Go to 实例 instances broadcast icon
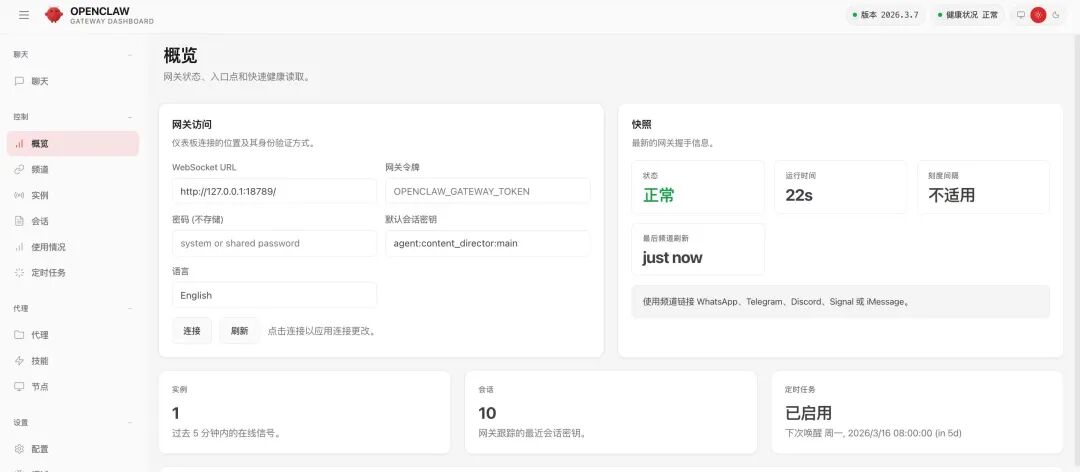Screen dimensions: 1080x472 click(19, 196)
